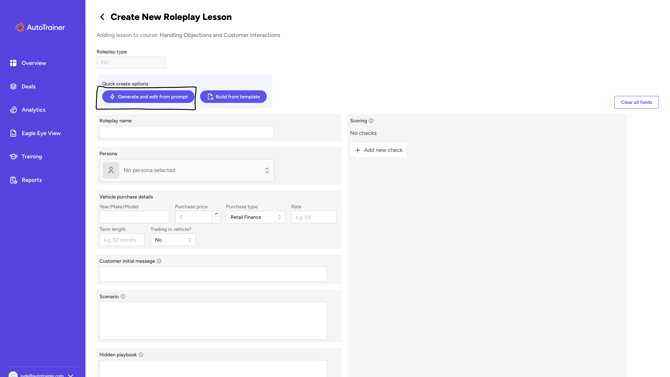Click the Clear all fields button

[x=636, y=102]
